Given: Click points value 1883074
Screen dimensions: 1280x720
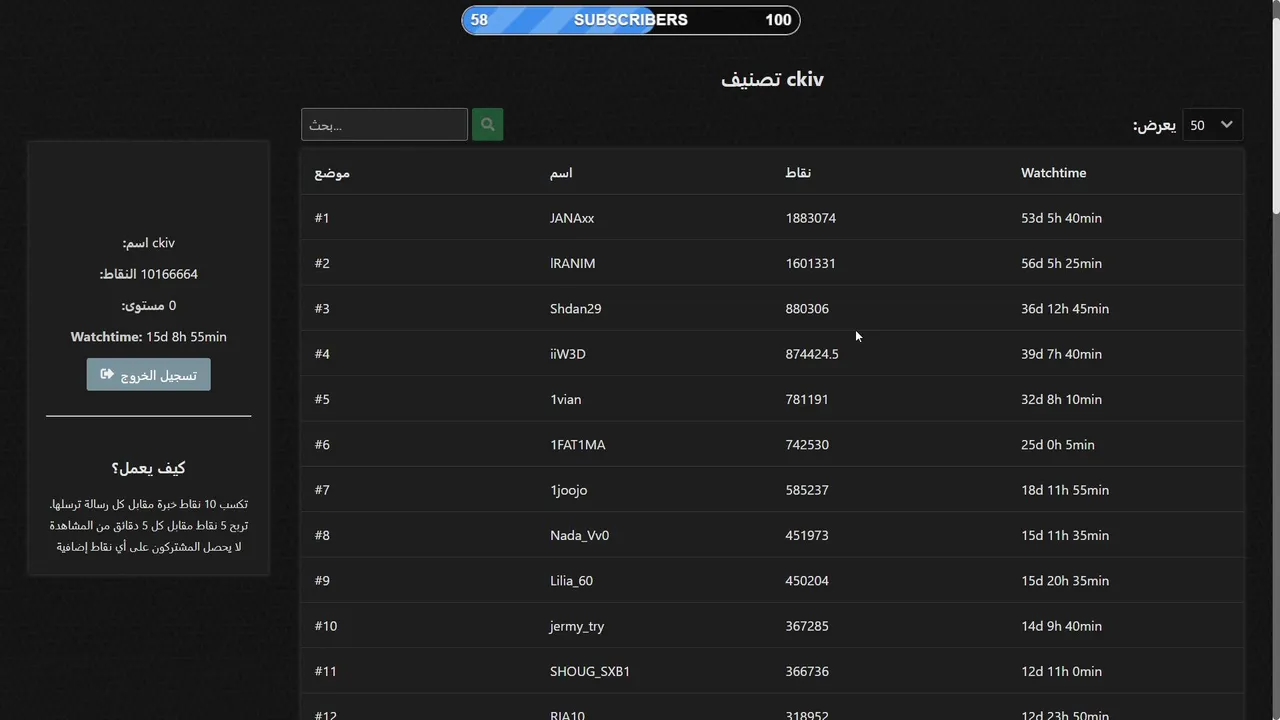Looking at the screenshot, I should click(x=811, y=218).
